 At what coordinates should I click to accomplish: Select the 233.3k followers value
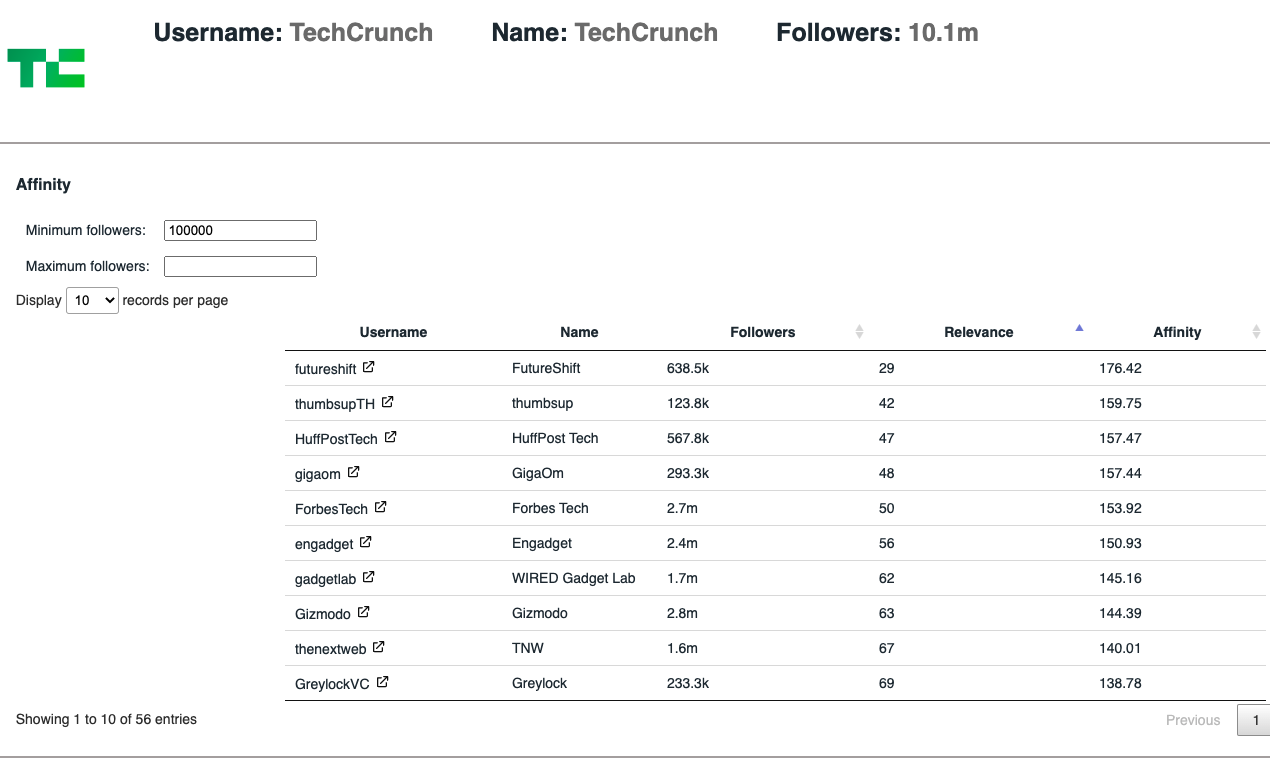point(688,683)
